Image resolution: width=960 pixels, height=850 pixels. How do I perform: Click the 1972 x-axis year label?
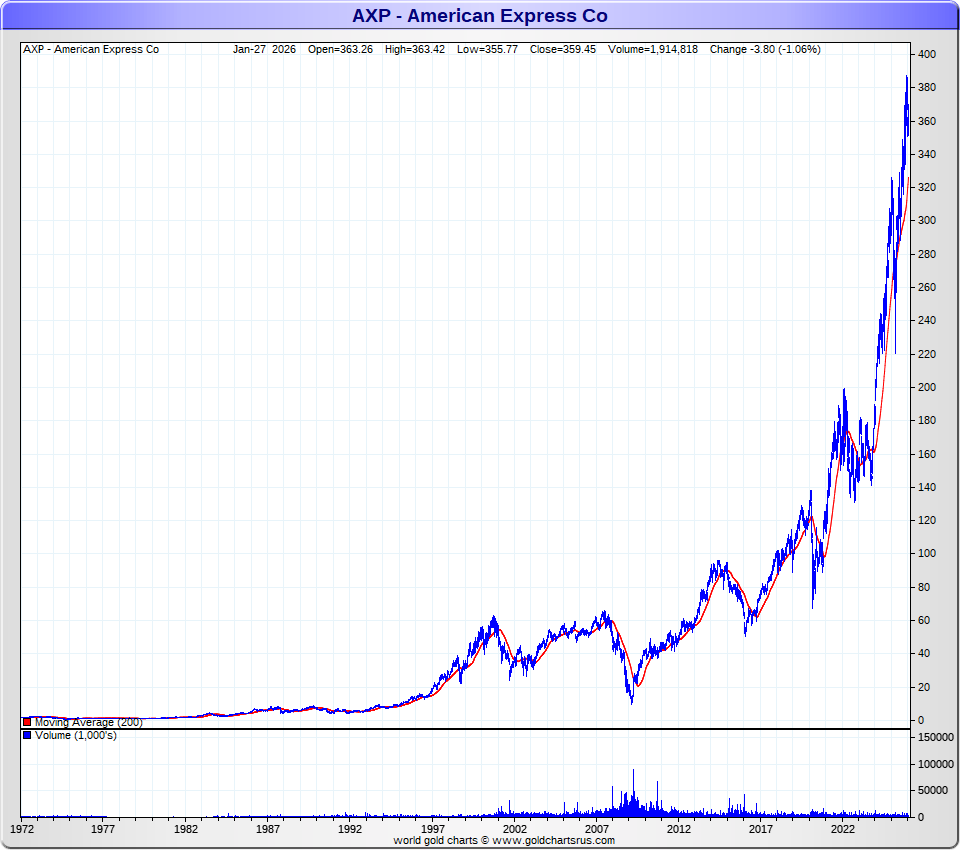[22, 829]
